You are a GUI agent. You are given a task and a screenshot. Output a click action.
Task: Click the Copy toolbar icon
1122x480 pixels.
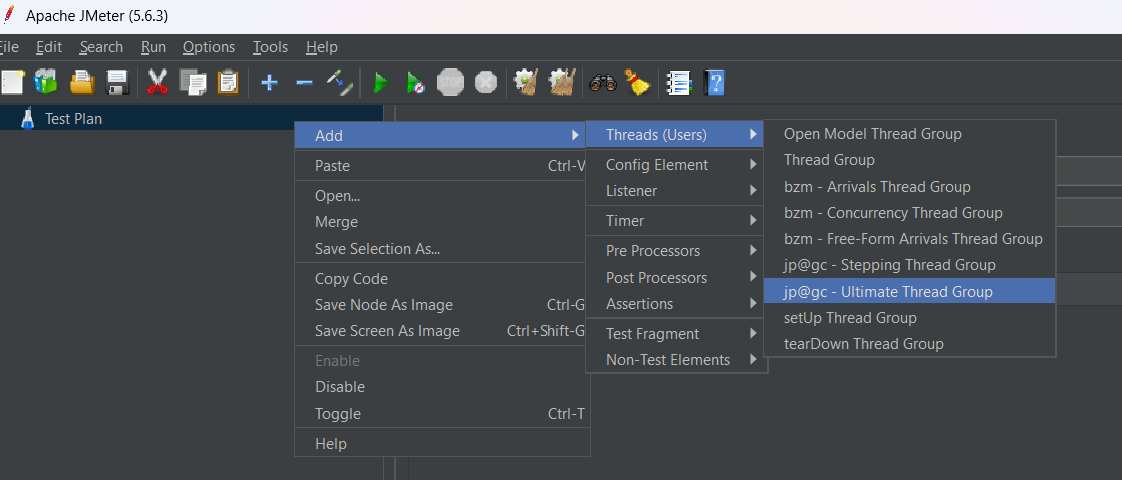(192, 82)
